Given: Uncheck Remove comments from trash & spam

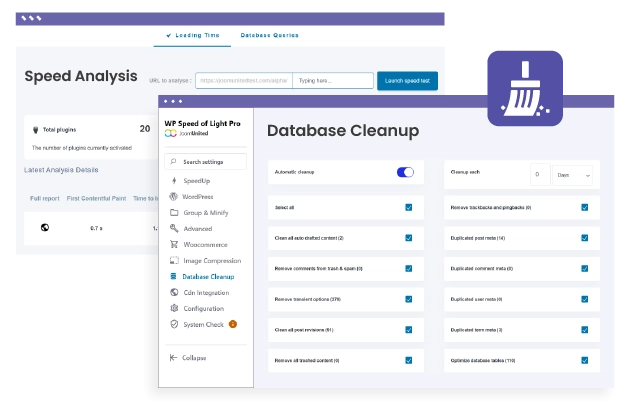Looking at the screenshot, I should point(409,268).
